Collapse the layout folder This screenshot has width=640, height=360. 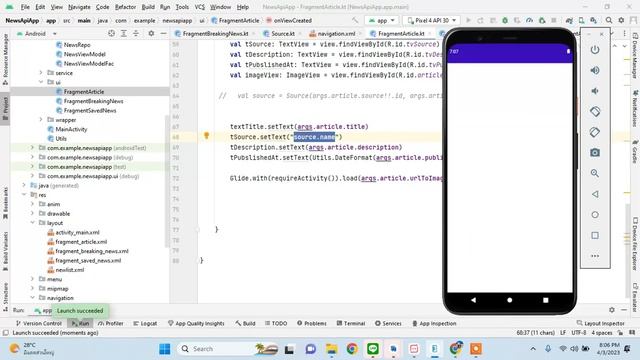pos(32,223)
